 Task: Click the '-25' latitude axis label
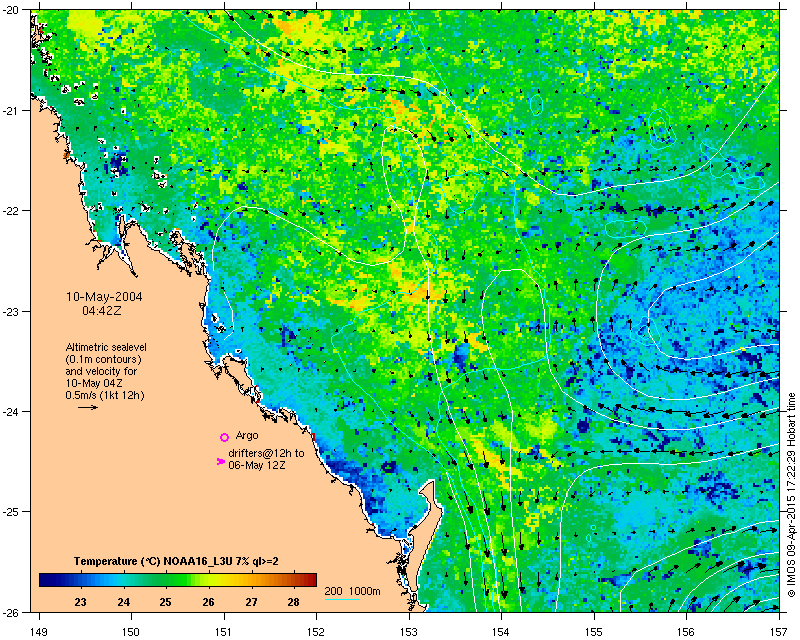pyautogui.click(x=11, y=512)
